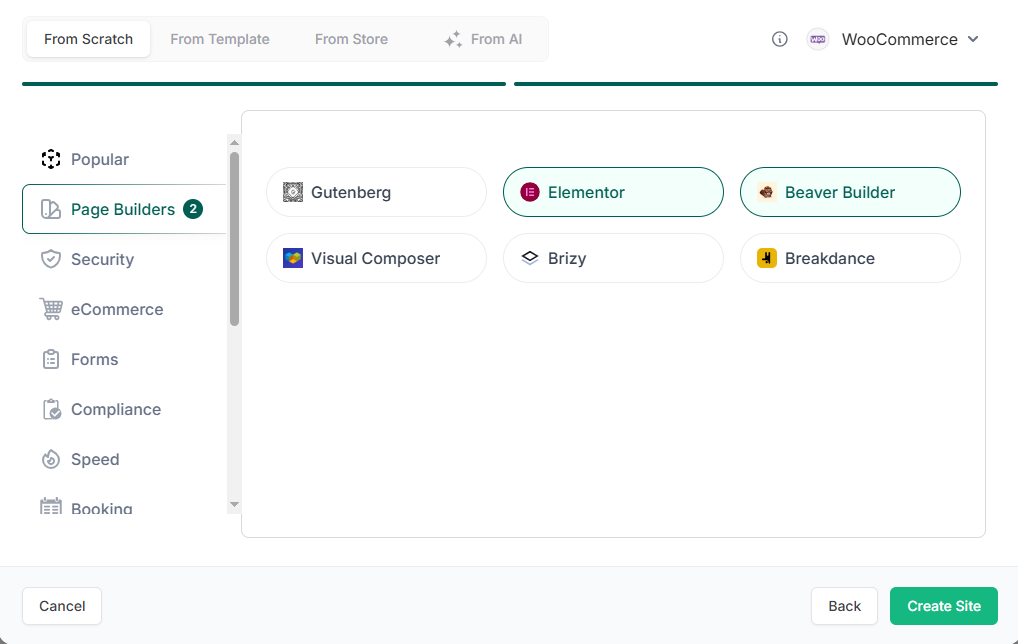Image resolution: width=1018 pixels, height=644 pixels.
Task: Open the Compliance category
Action: click(x=123, y=409)
